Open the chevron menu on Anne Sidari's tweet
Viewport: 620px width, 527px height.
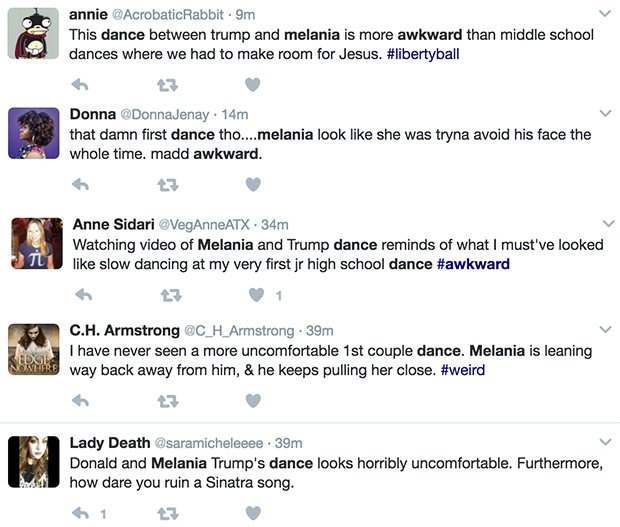(x=607, y=222)
